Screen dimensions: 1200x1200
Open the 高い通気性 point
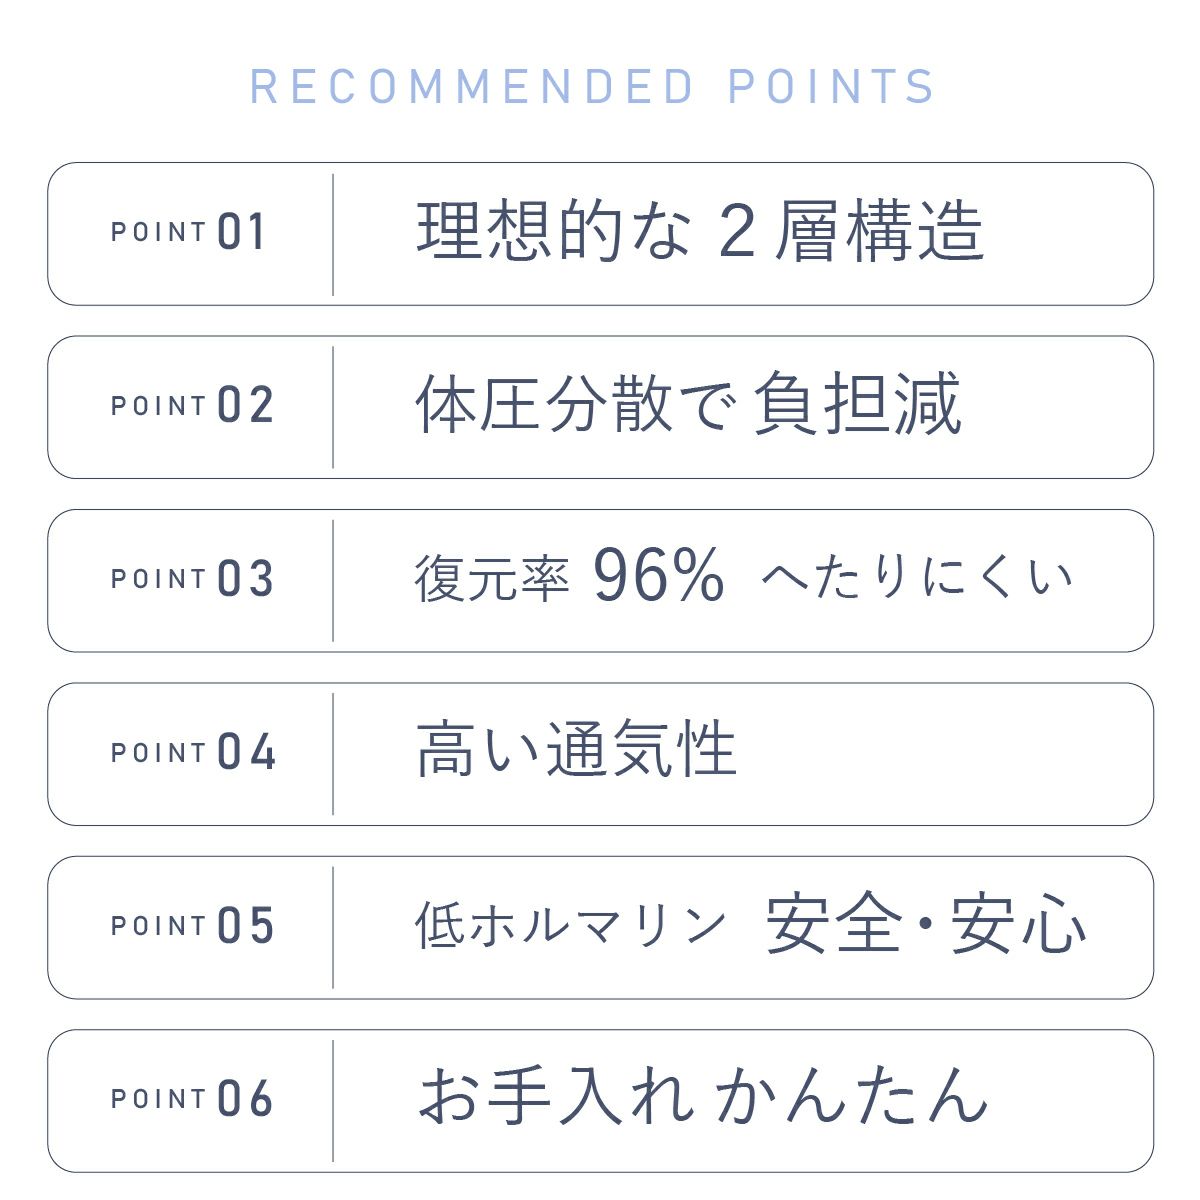pos(576,751)
